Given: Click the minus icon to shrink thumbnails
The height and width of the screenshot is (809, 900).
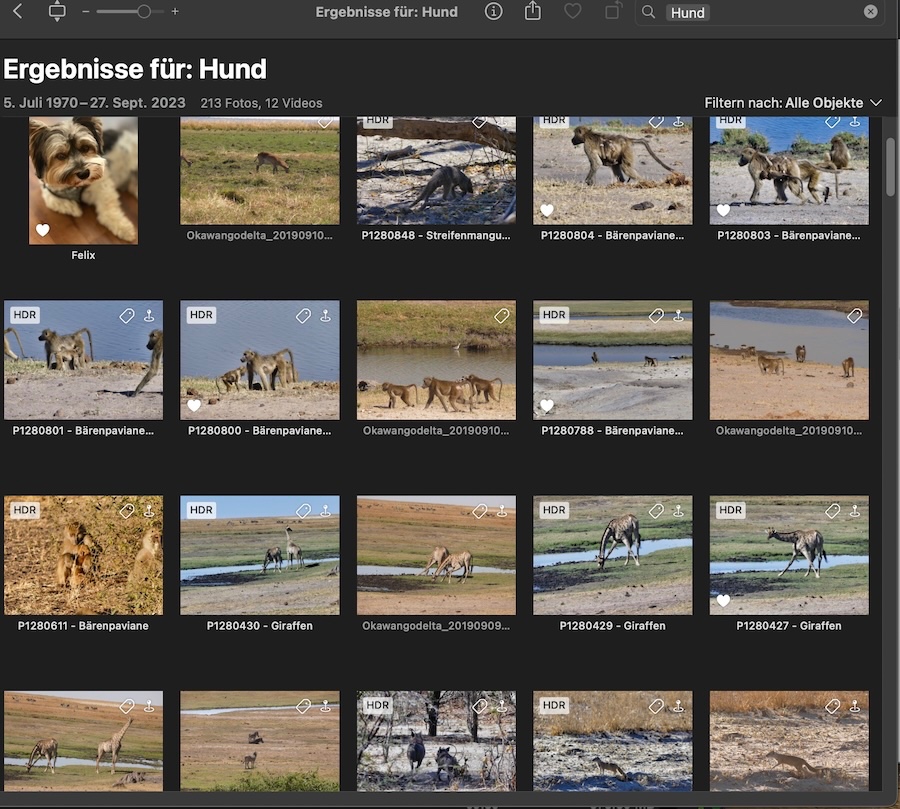Looking at the screenshot, I should [x=86, y=12].
